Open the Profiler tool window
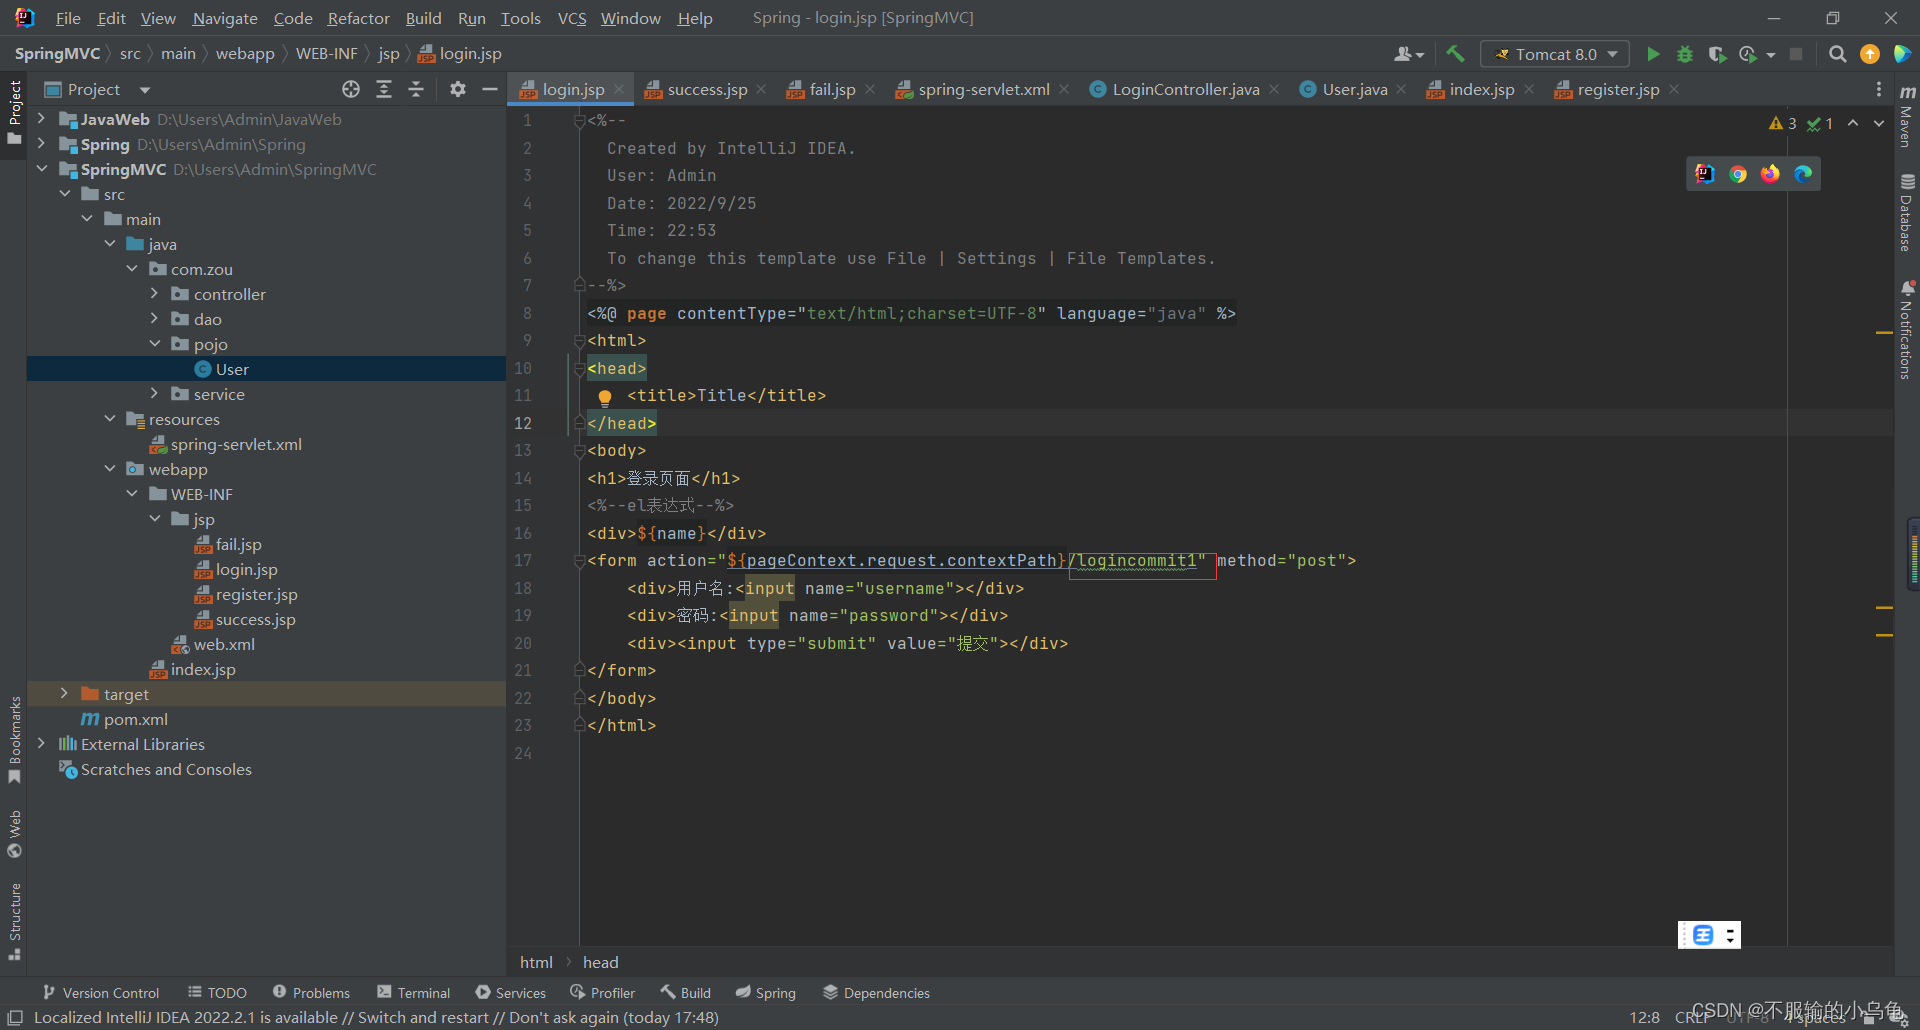 (x=603, y=993)
